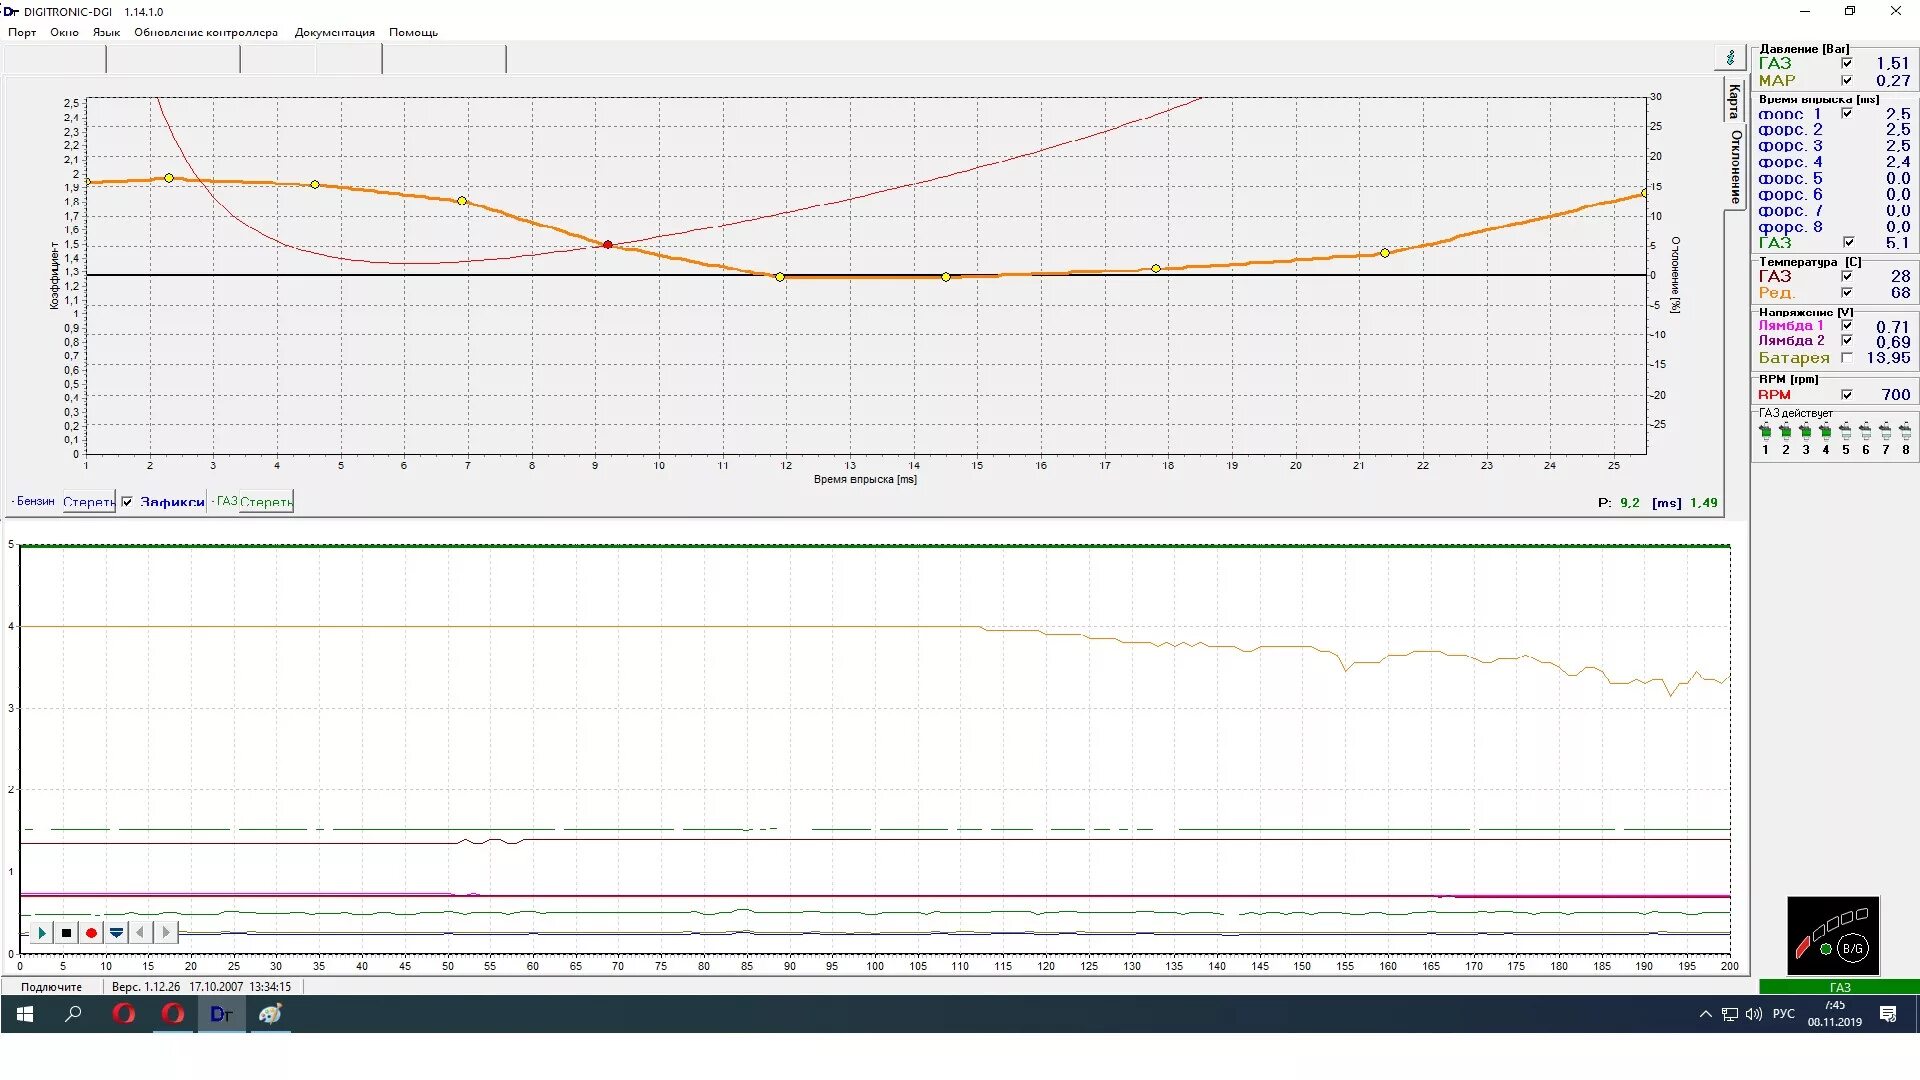Open the Документация menu

(334, 32)
